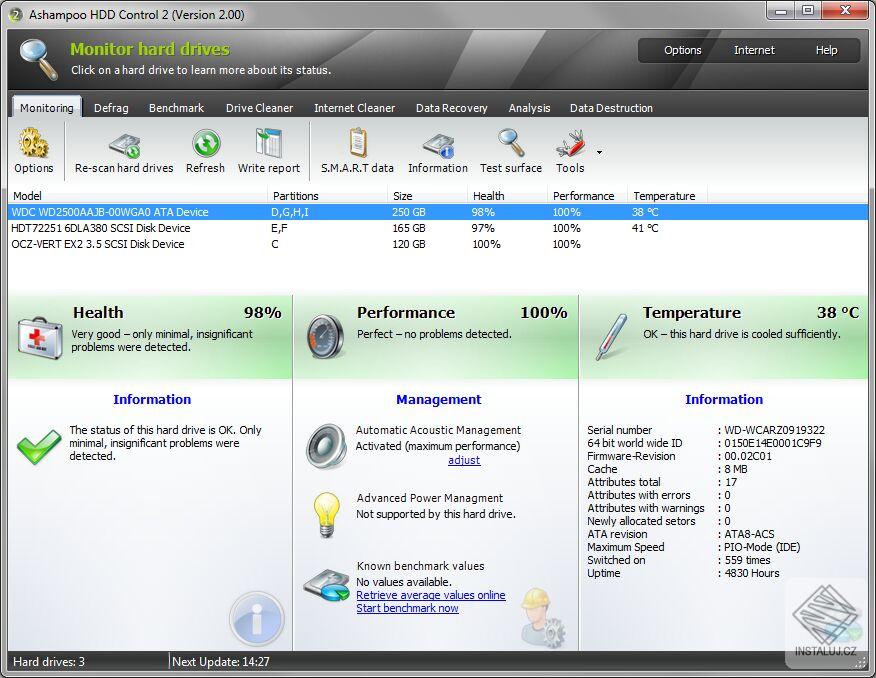Open the gear Options toolbar icon
Image resolution: width=876 pixels, height=678 pixels.
pyautogui.click(x=34, y=143)
